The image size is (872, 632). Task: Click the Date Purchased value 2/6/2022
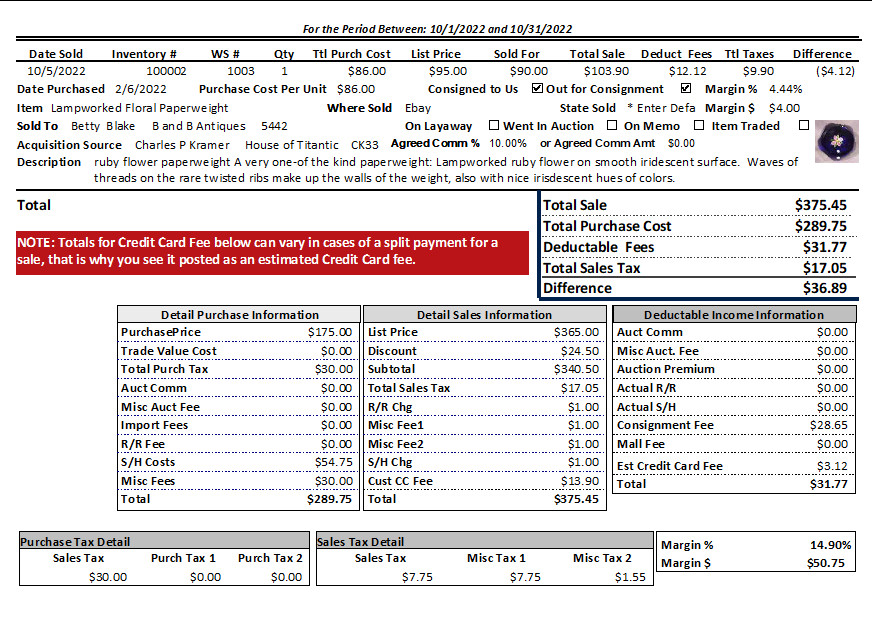(141, 89)
